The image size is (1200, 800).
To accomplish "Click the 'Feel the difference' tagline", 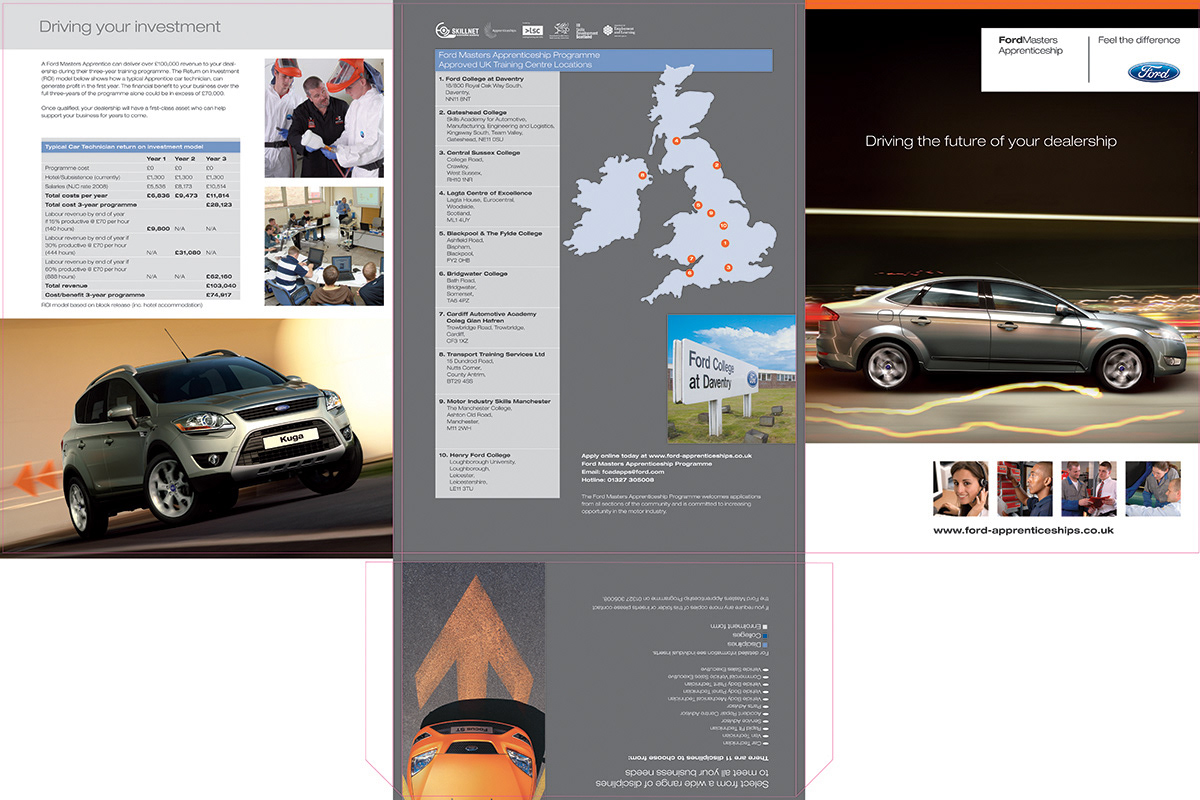I will 1139,40.
